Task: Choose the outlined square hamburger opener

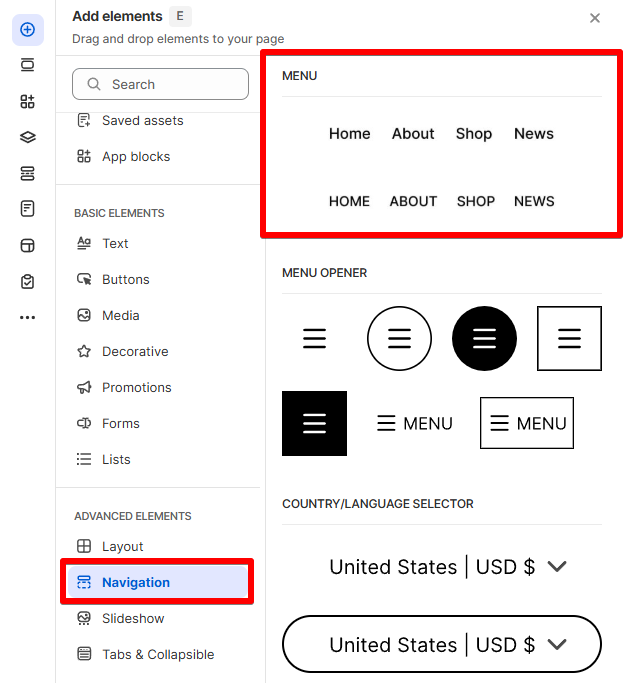Action: [x=569, y=338]
